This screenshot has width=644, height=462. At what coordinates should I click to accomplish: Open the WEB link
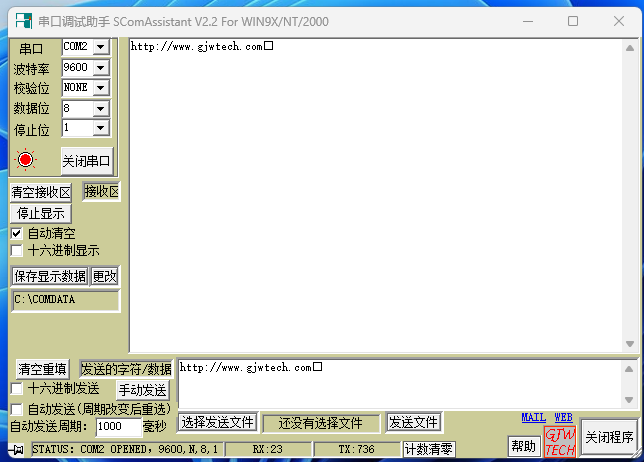564,417
